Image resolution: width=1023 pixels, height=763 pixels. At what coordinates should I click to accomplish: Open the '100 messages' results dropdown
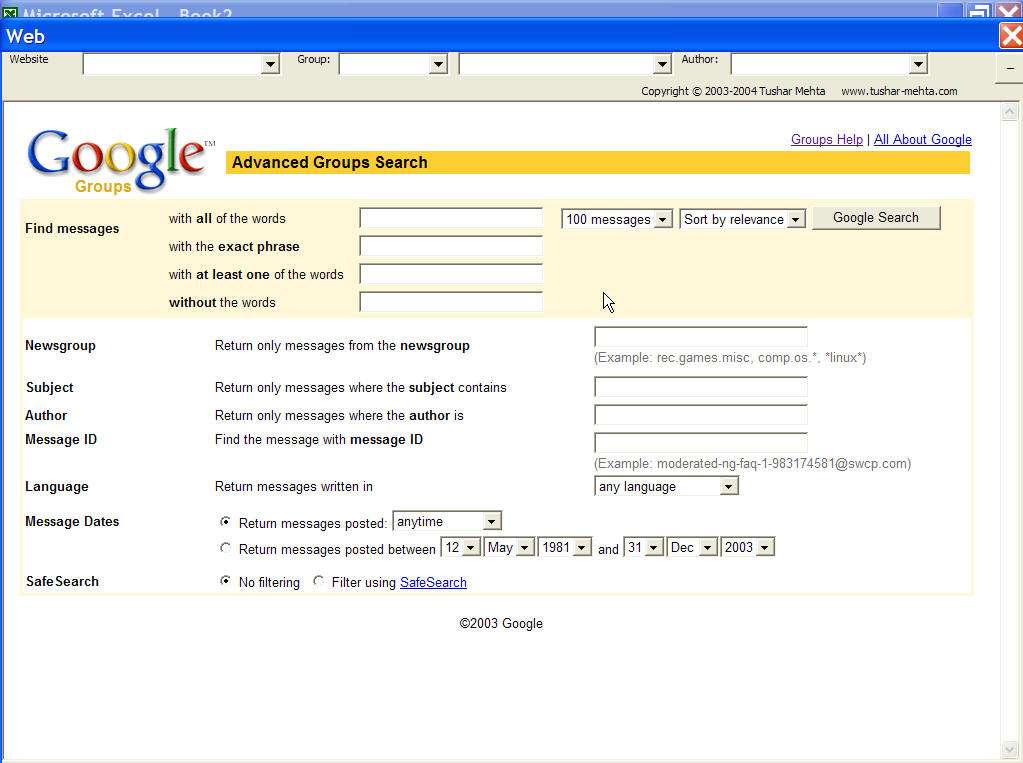pyautogui.click(x=662, y=220)
